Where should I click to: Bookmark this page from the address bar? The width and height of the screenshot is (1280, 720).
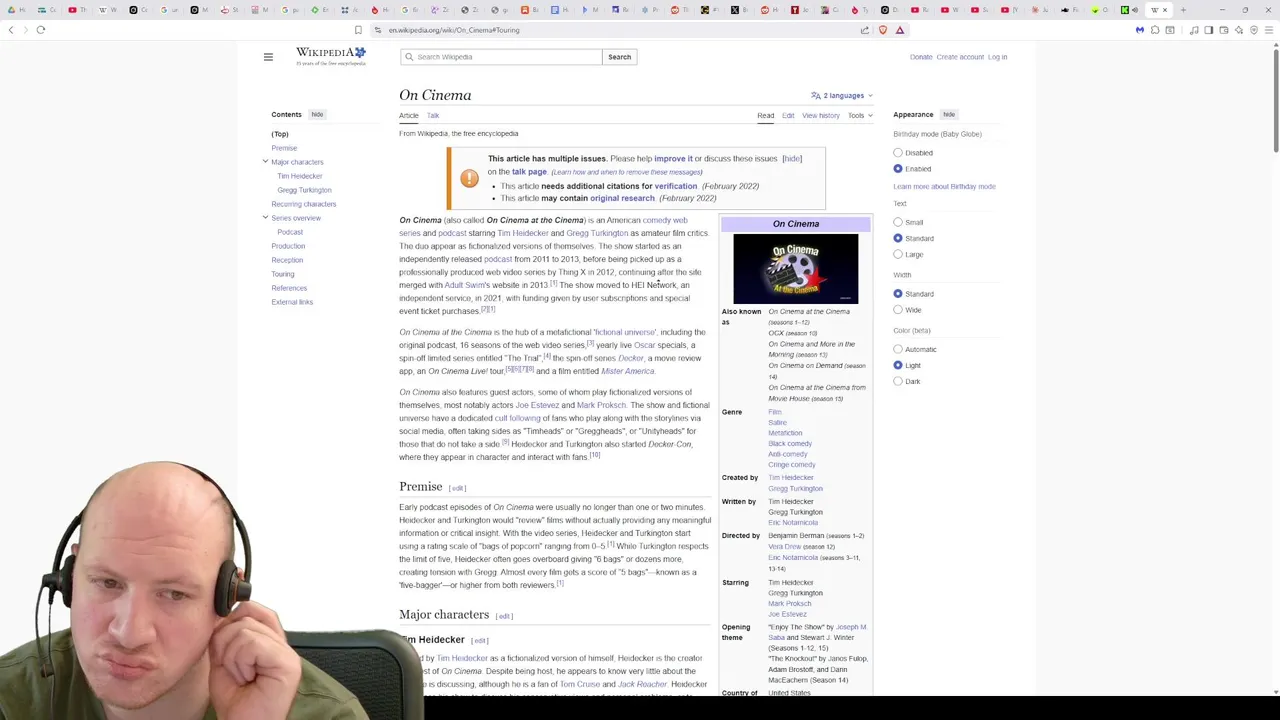point(358,30)
